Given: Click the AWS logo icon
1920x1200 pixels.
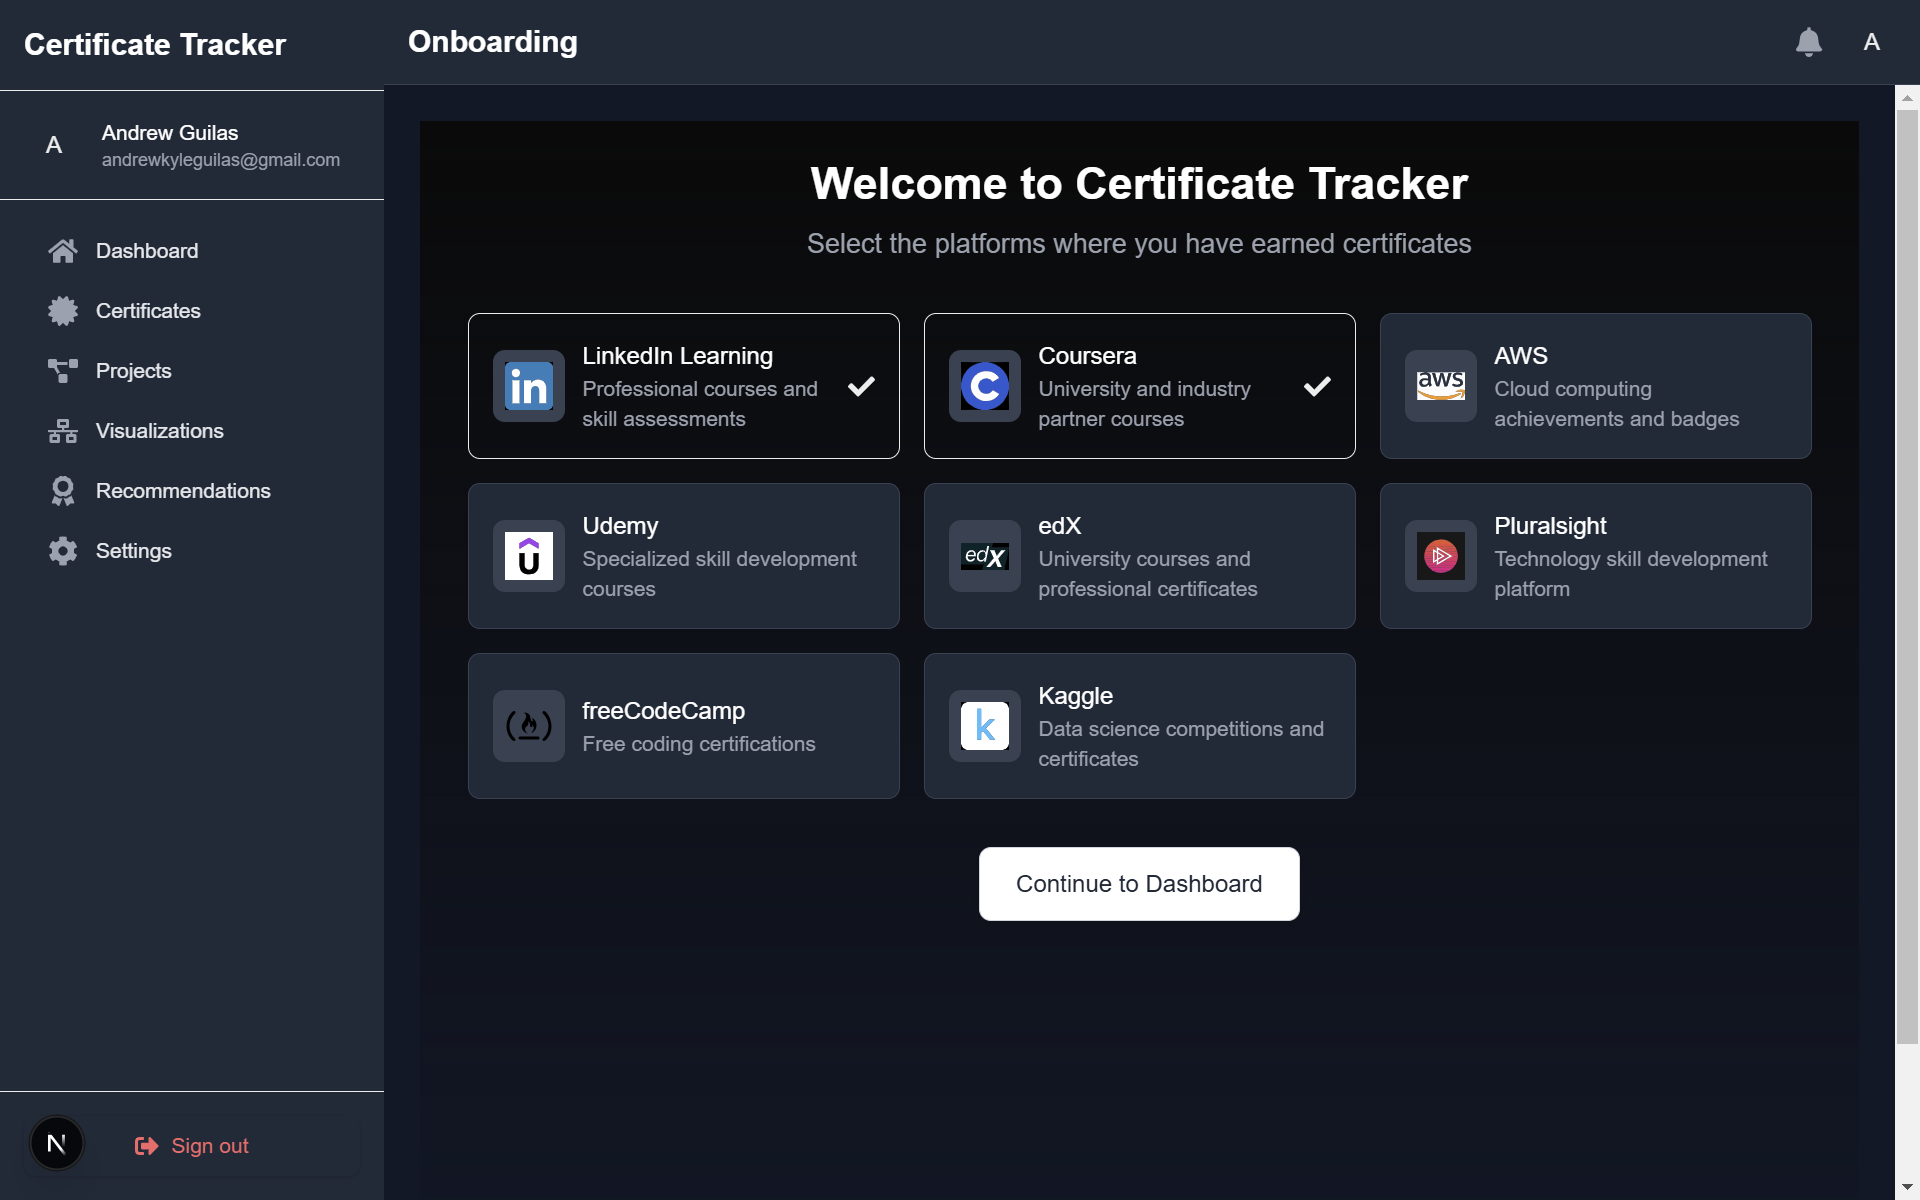Looking at the screenshot, I should [x=1440, y=386].
